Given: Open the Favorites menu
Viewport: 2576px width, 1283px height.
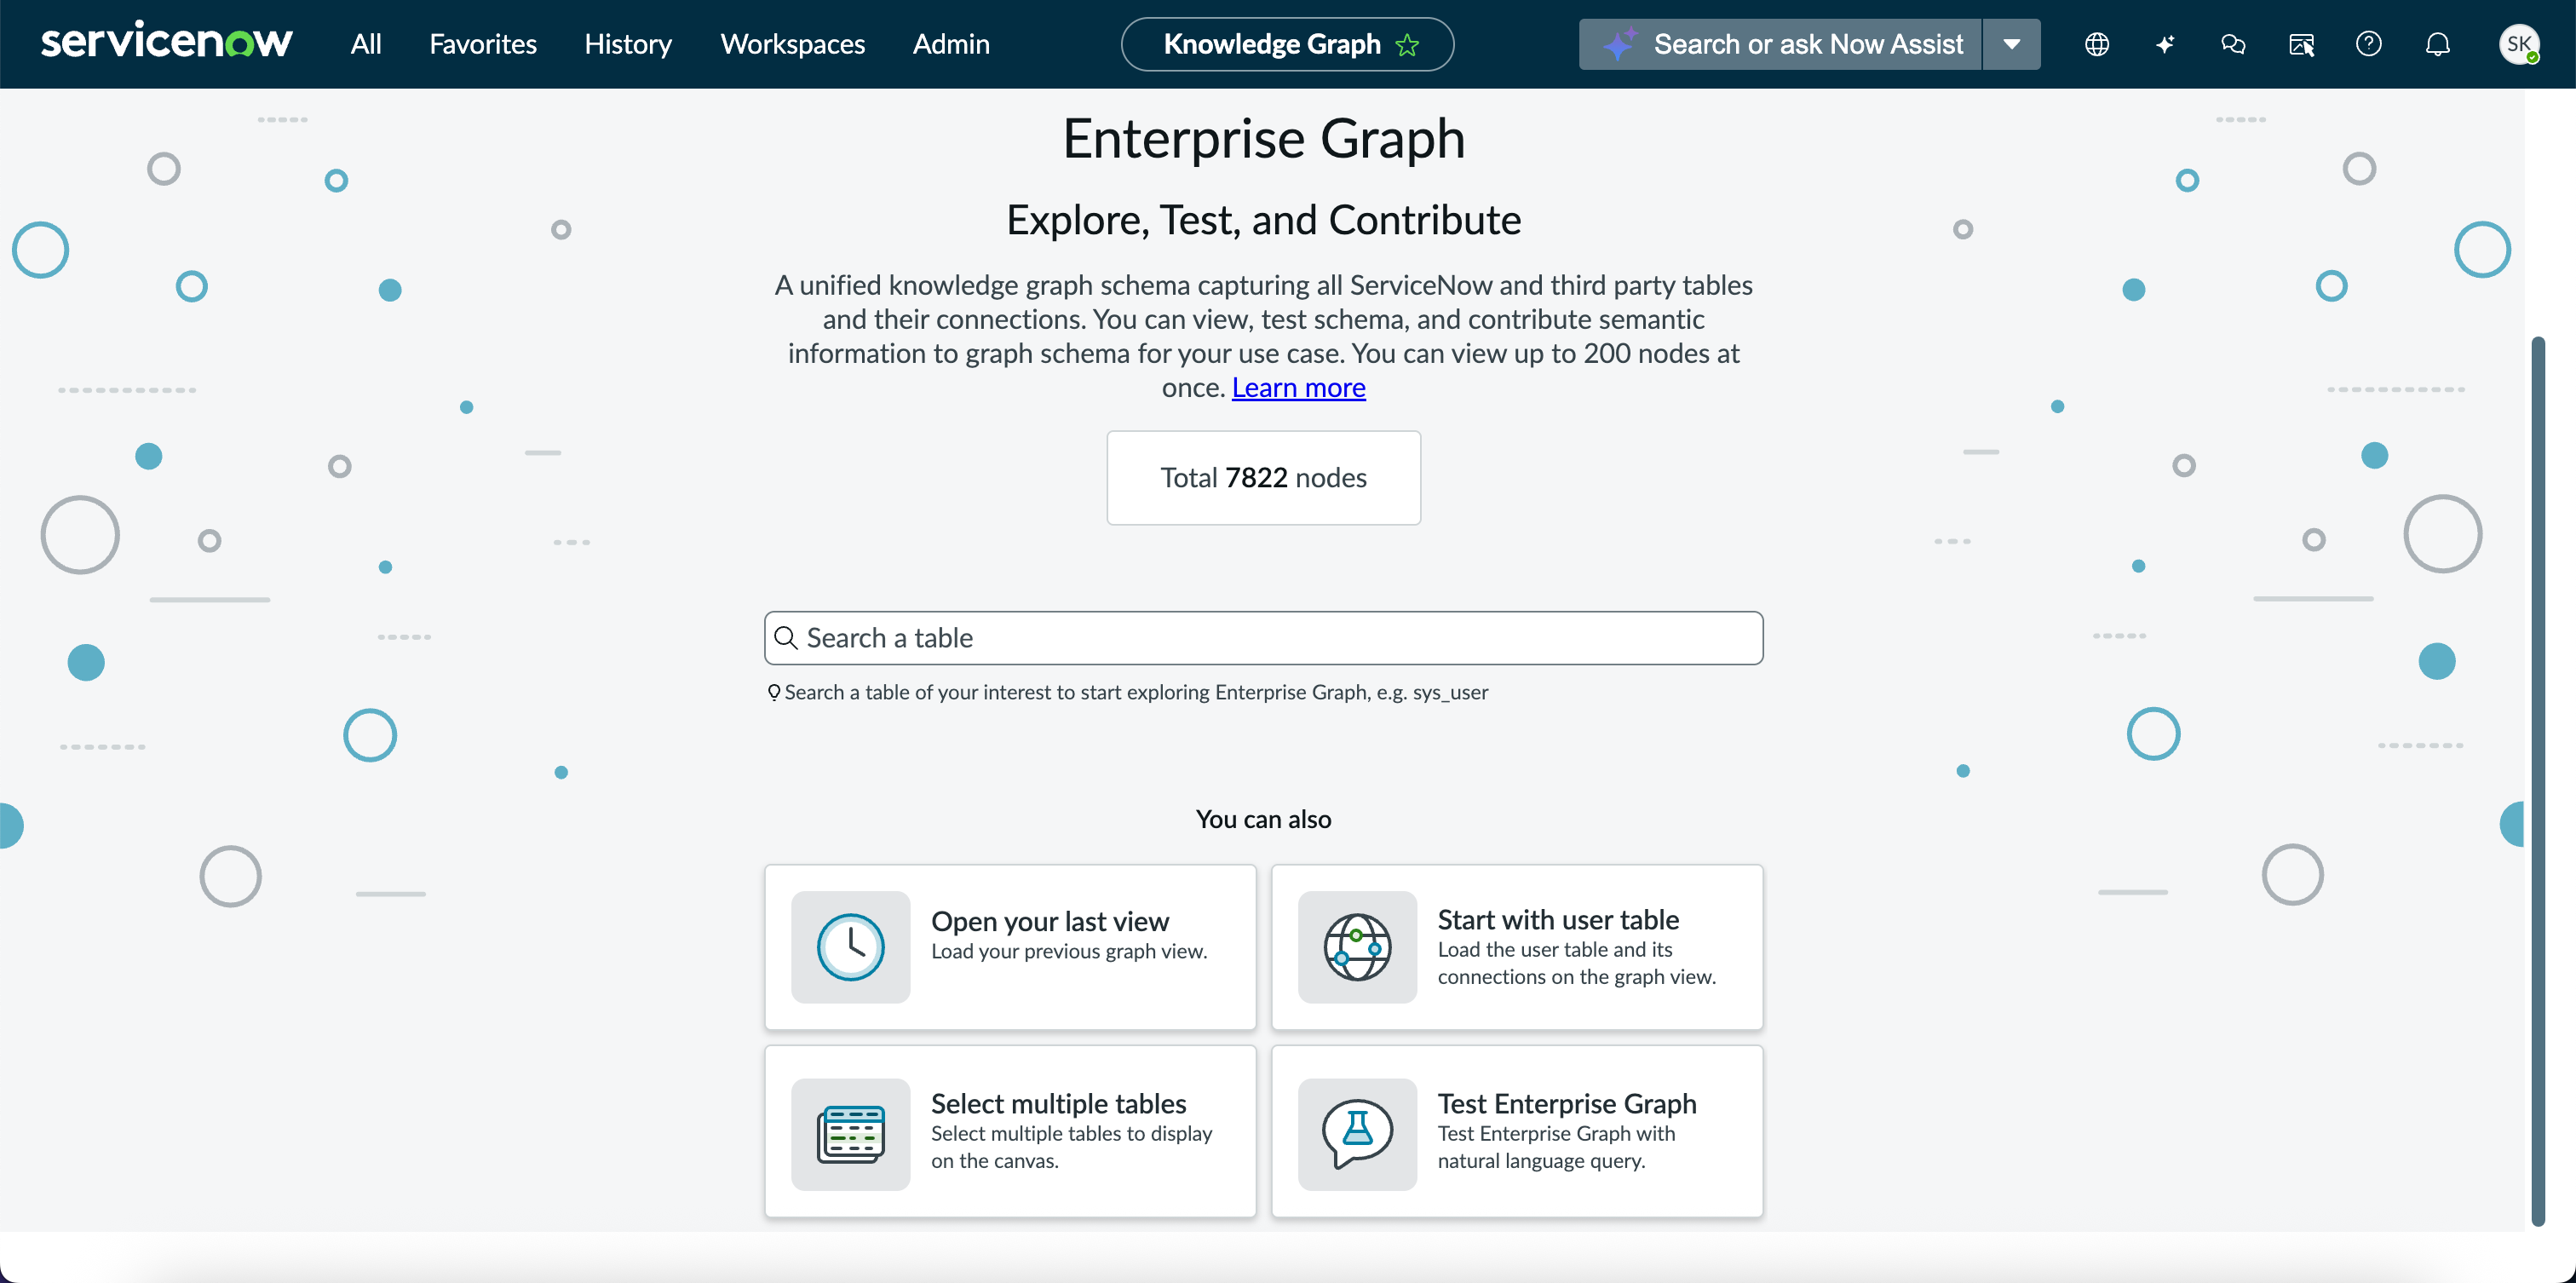Looking at the screenshot, I should point(482,44).
